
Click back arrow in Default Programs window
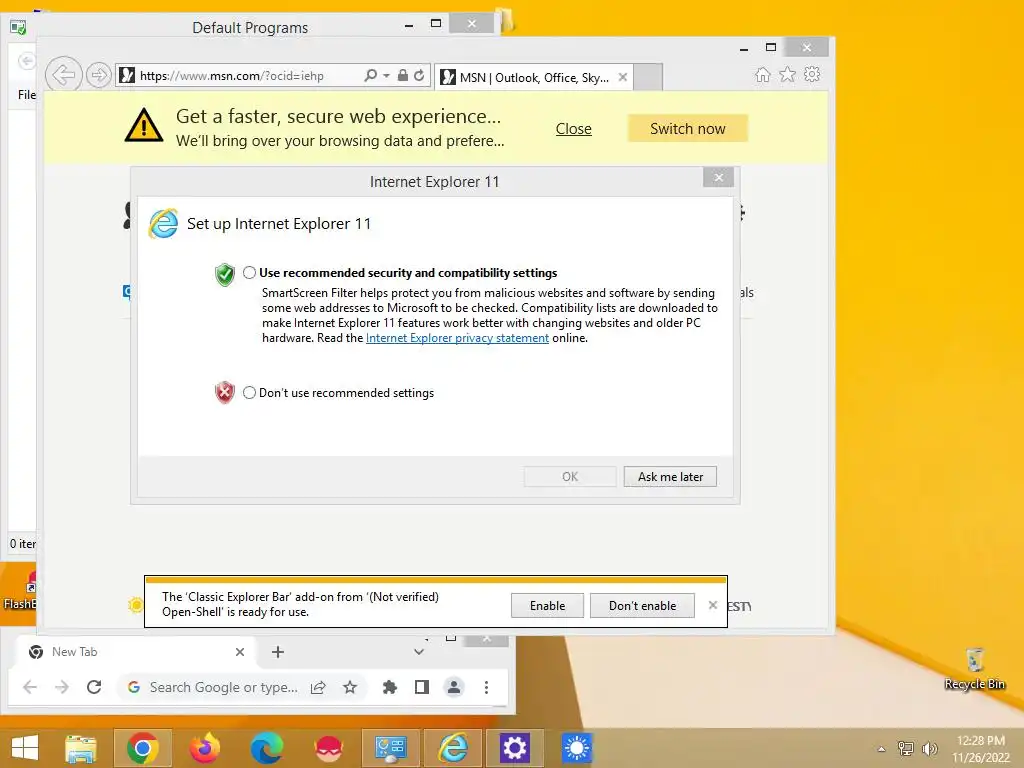[26, 61]
